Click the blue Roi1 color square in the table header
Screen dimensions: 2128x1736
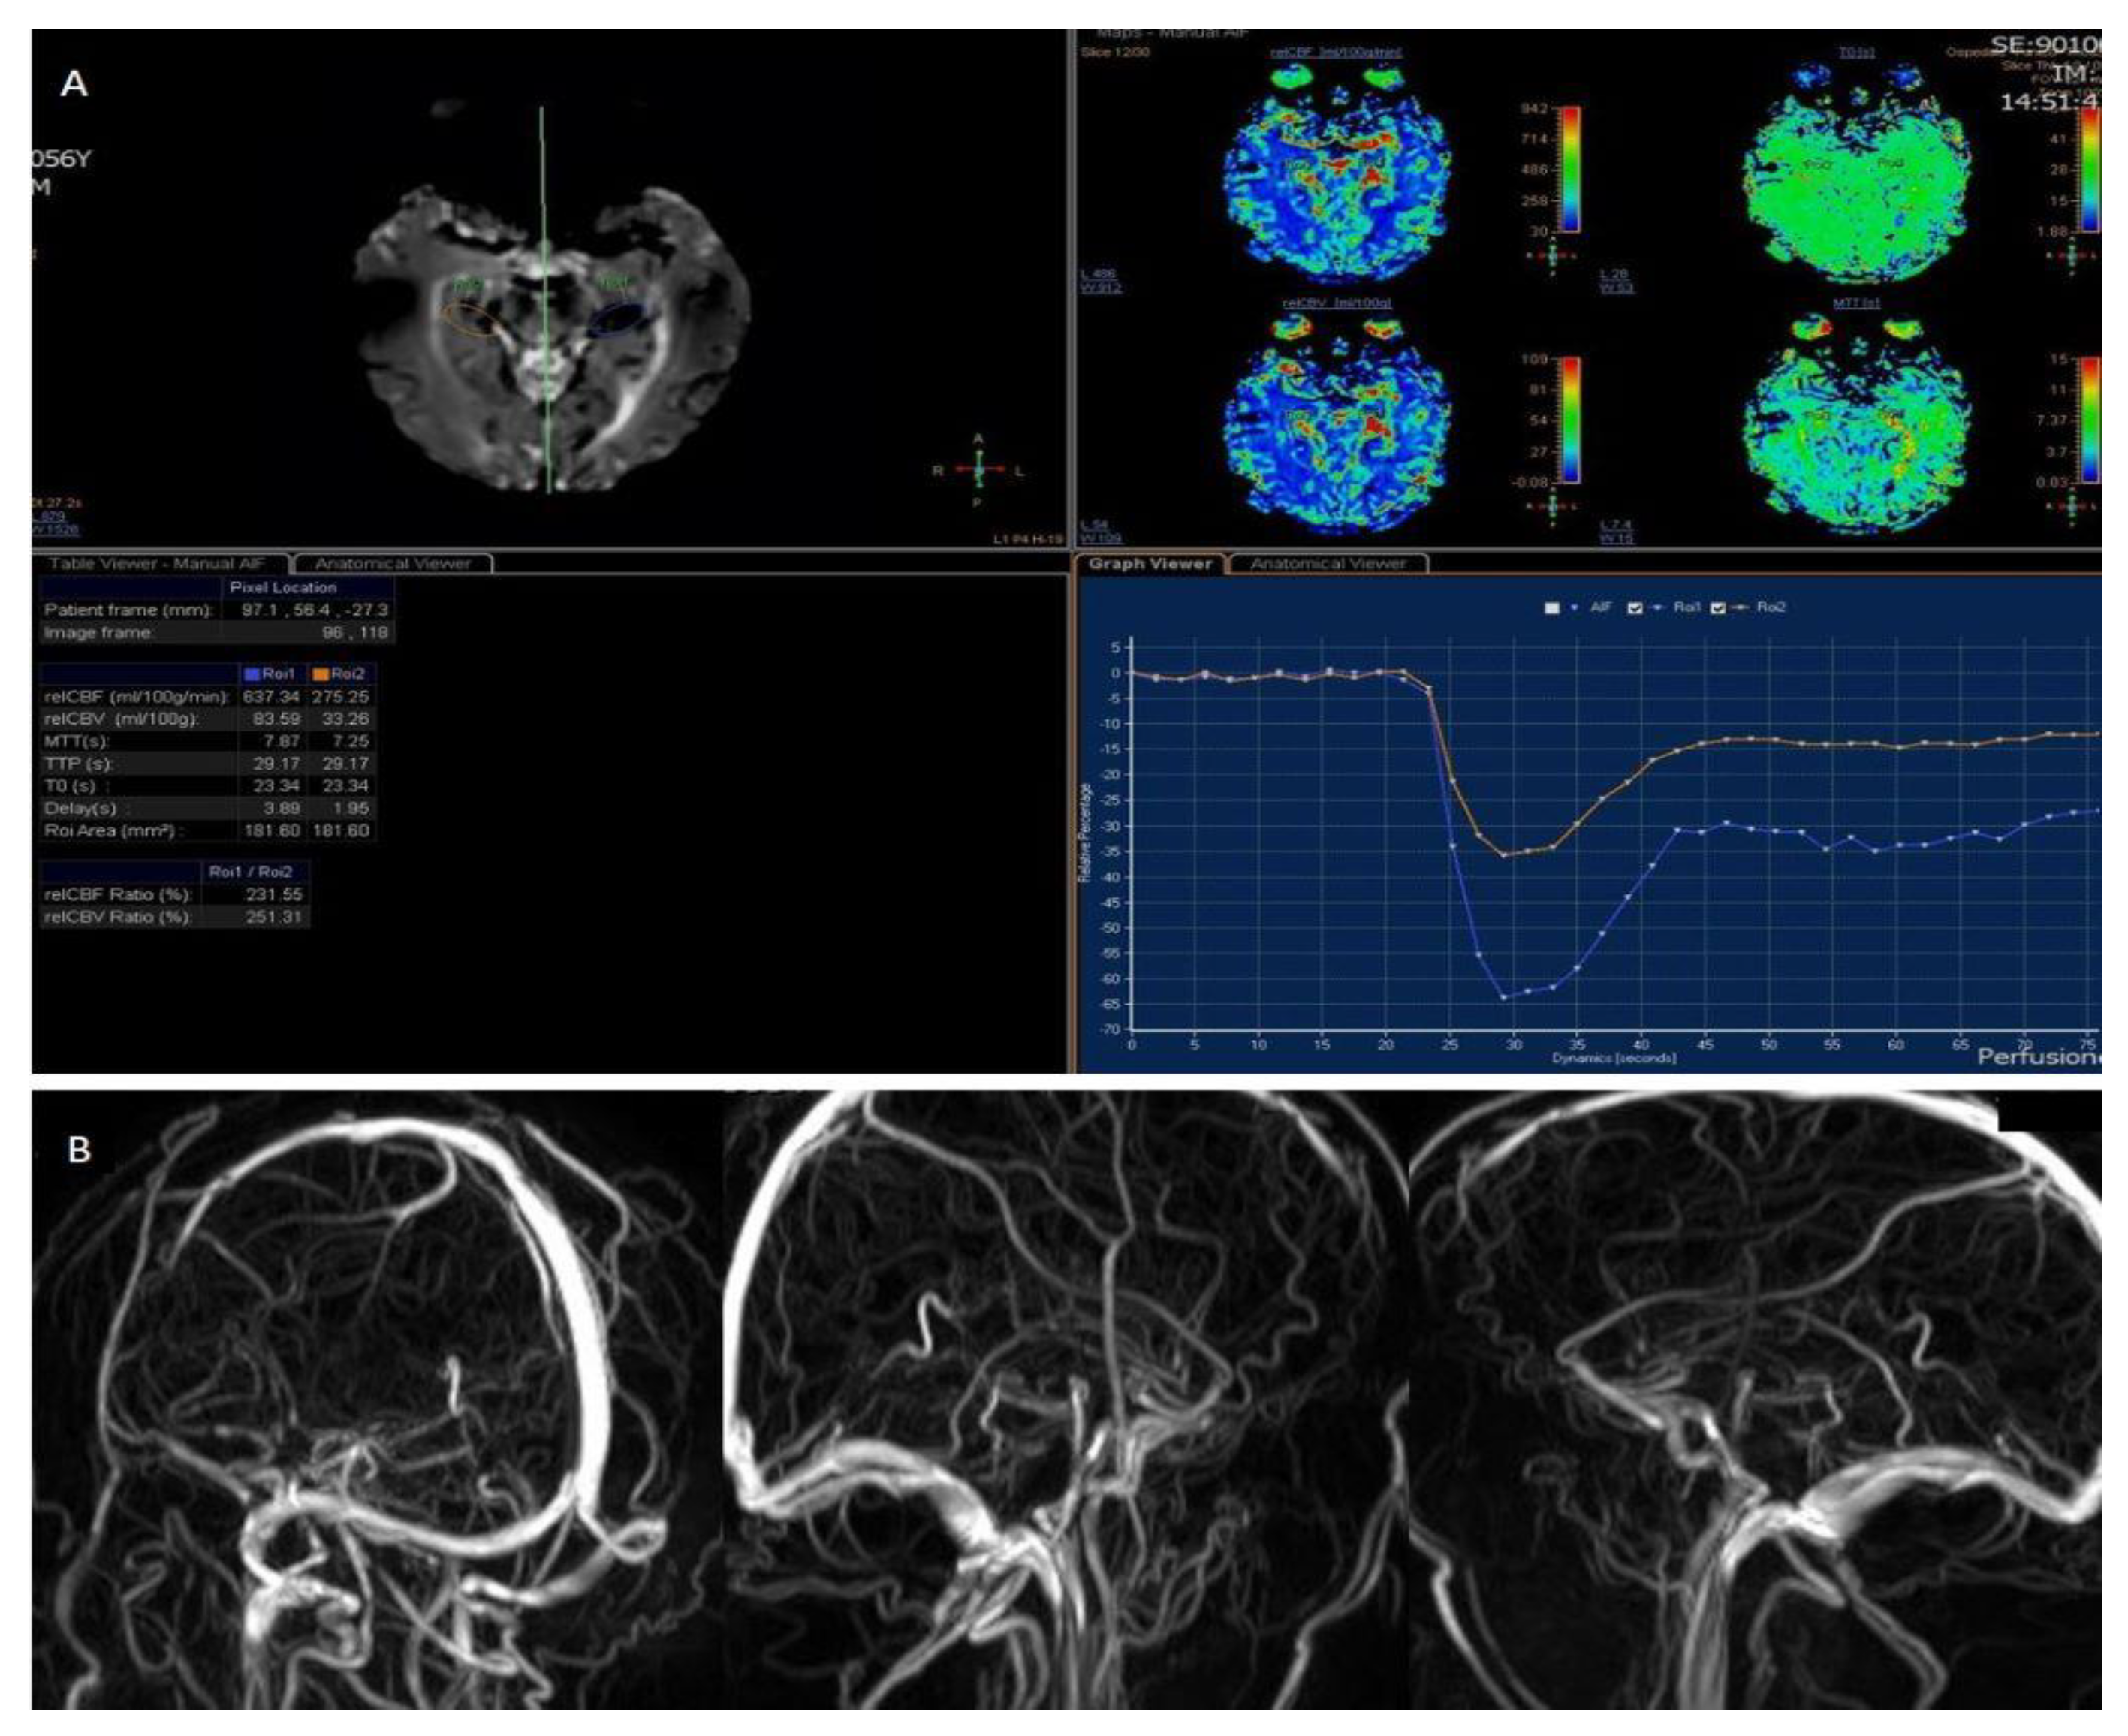coord(253,675)
